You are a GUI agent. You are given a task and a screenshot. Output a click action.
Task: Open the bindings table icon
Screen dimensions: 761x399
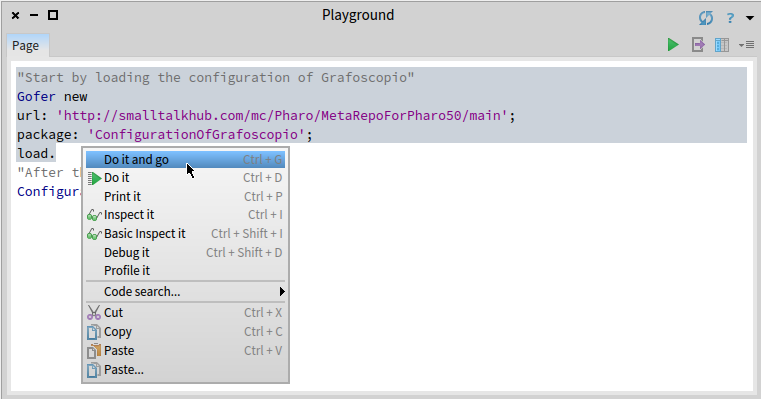[722, 45]
